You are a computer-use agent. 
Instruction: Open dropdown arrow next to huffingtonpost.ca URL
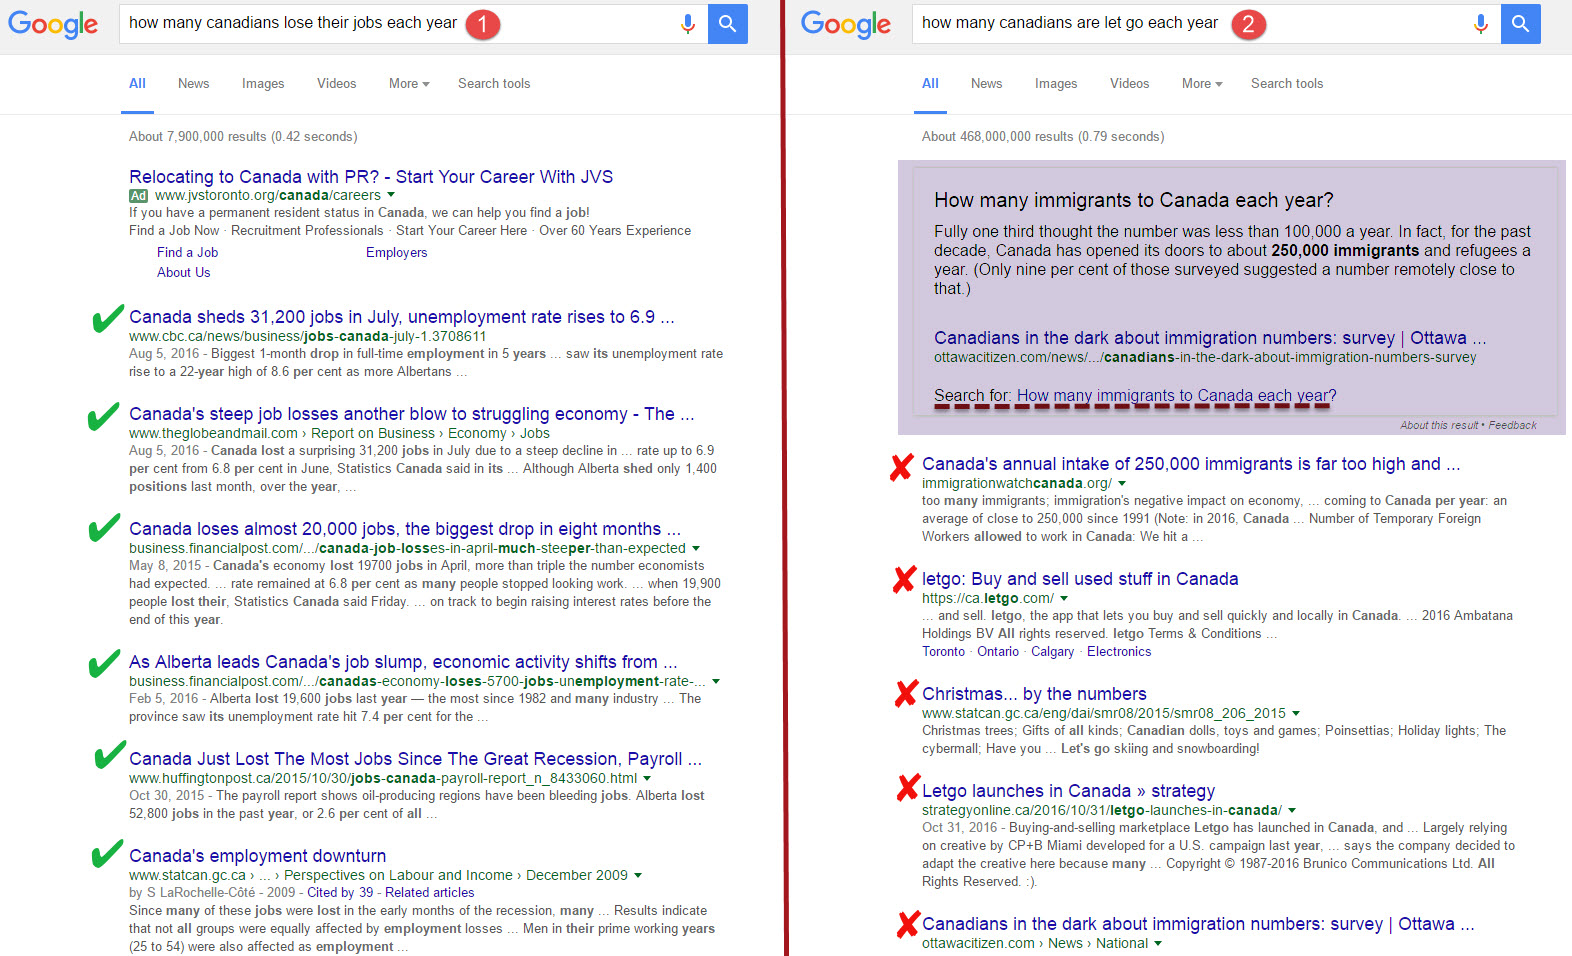click(x=647, y=778)
